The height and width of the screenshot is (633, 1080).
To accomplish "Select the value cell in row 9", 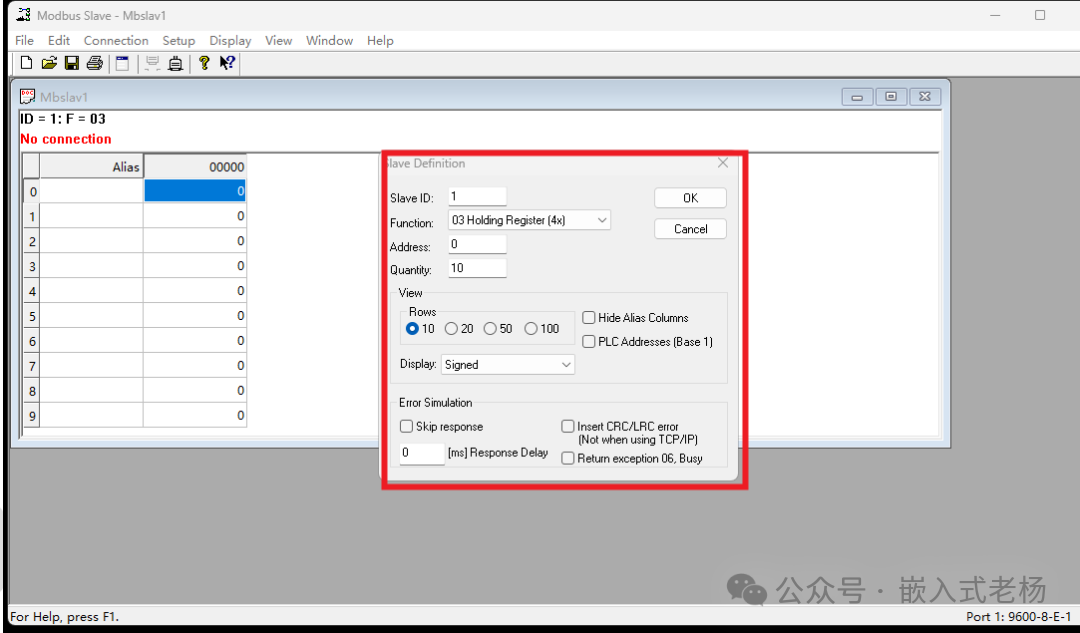I will pos(195,415).
